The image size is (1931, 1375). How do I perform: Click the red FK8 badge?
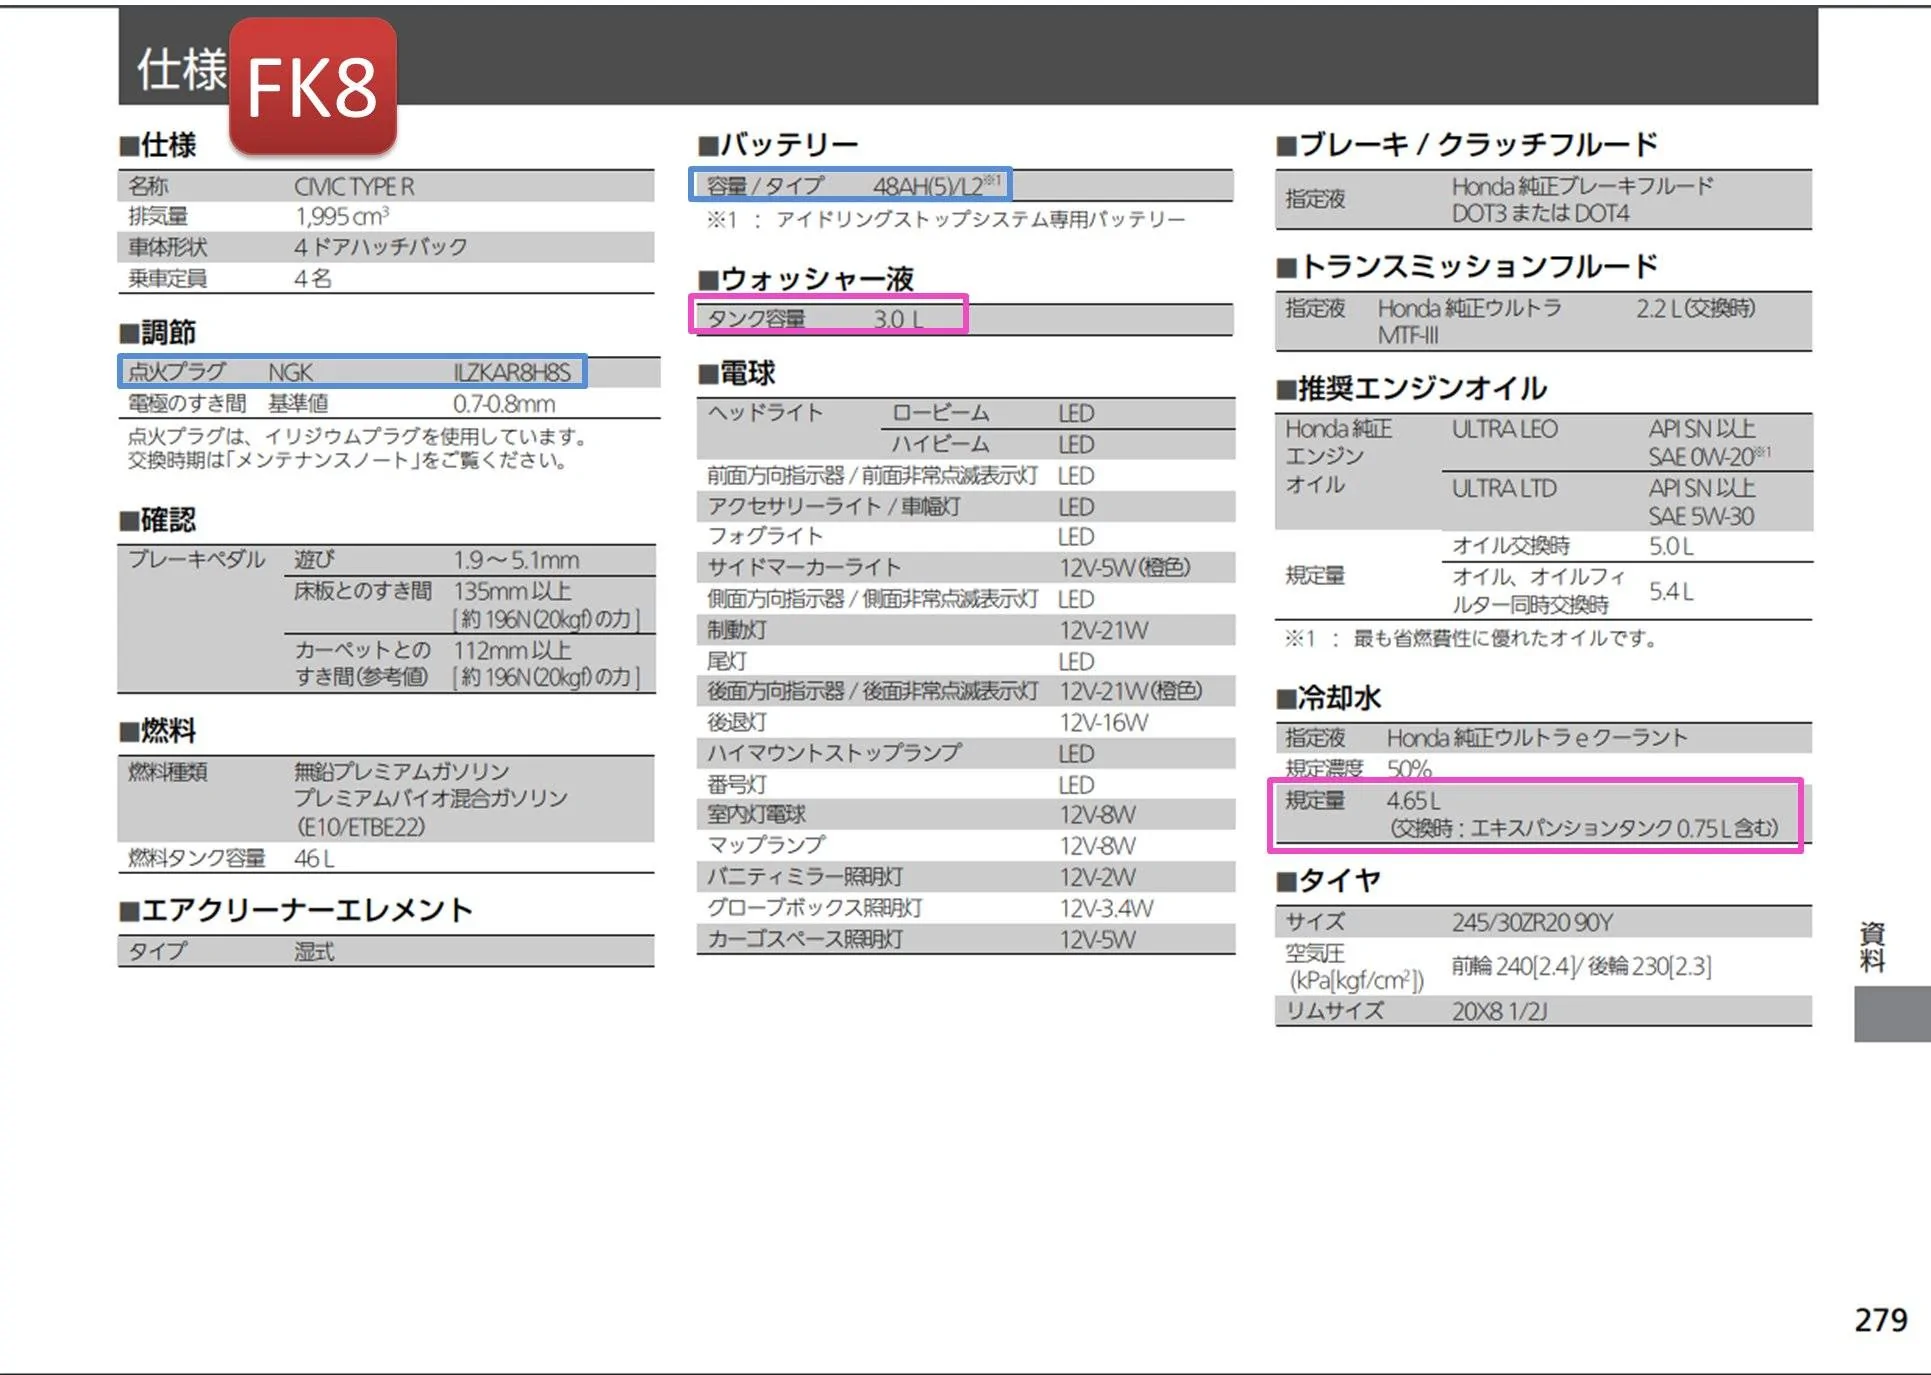coord(312,87)
